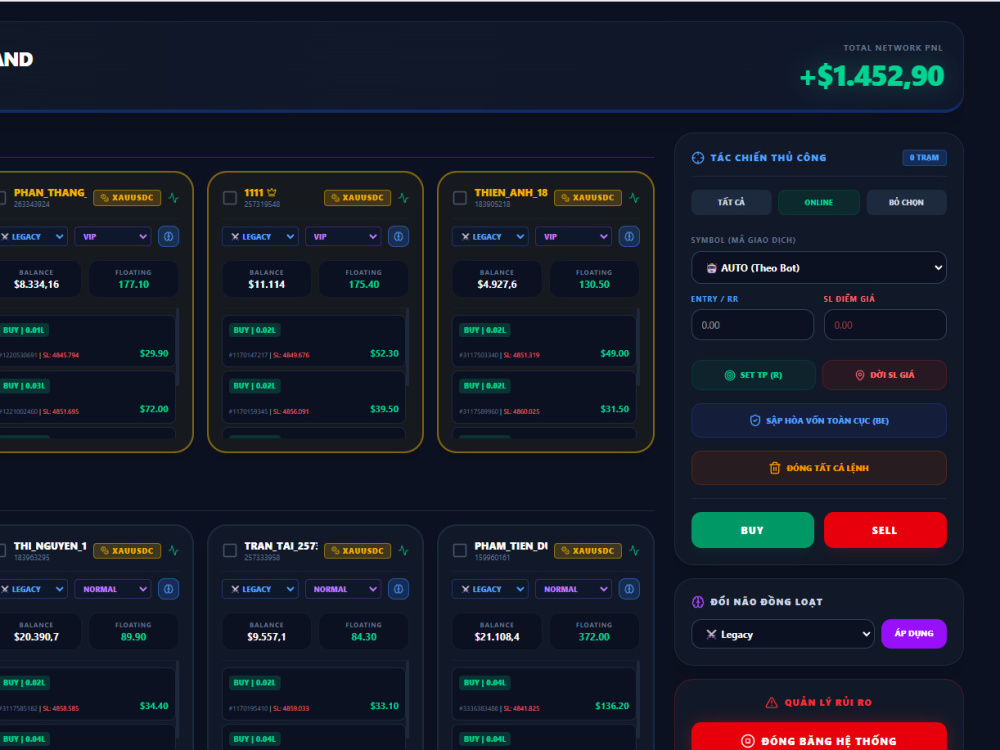Open LEGACY dropdown on THIEN_ANH_18 card
The height and width of the screenshot is (750, 1000).
[490, 237]
